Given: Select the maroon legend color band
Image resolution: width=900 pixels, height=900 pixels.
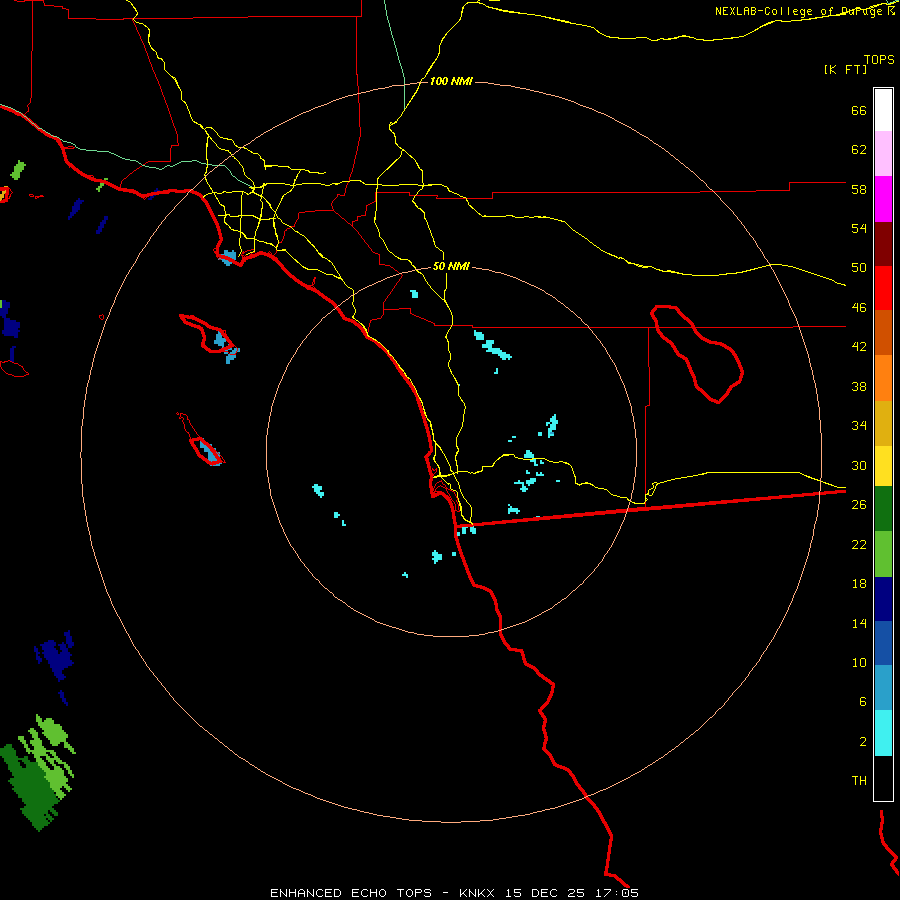Looking at the screenshot, I should [x=883, y=244].
